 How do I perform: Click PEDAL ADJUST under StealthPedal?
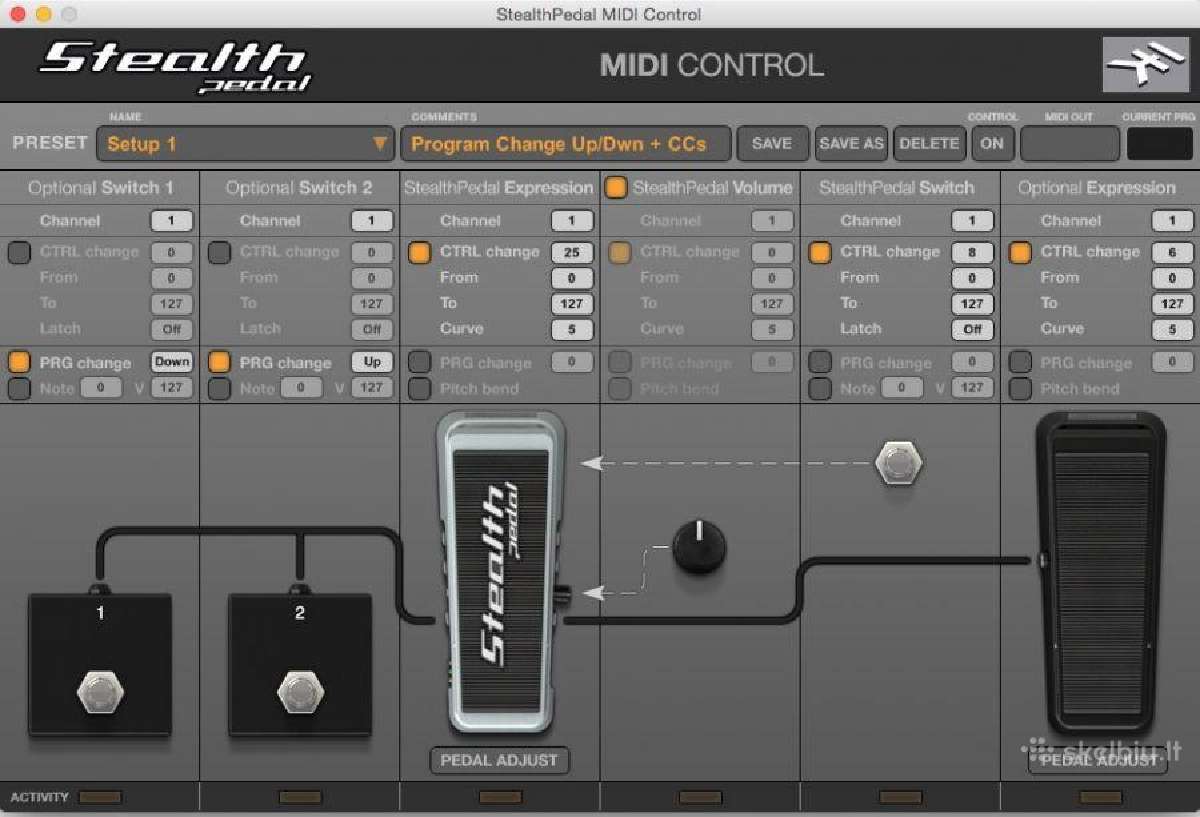500,761
